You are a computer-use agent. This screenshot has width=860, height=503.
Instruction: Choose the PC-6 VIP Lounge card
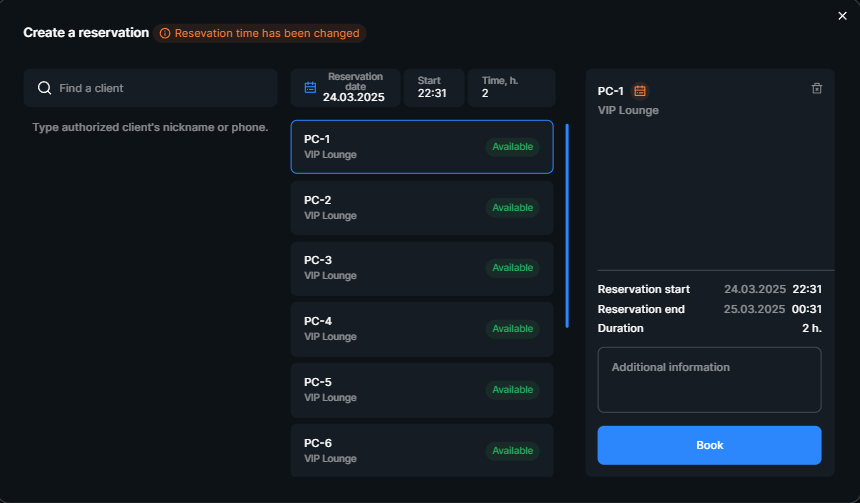tap(422, 450)
